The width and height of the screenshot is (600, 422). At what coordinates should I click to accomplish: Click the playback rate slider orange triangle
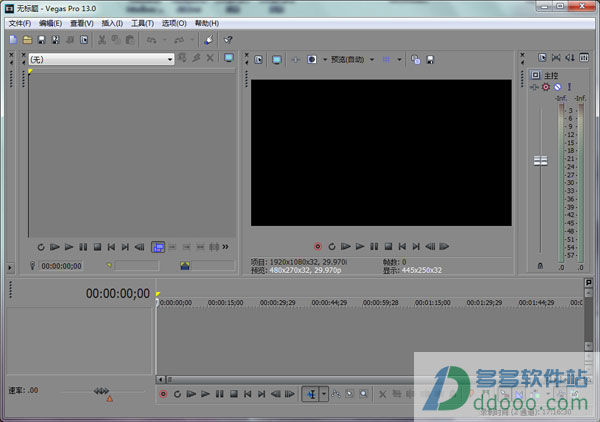(x=110, y=399)
